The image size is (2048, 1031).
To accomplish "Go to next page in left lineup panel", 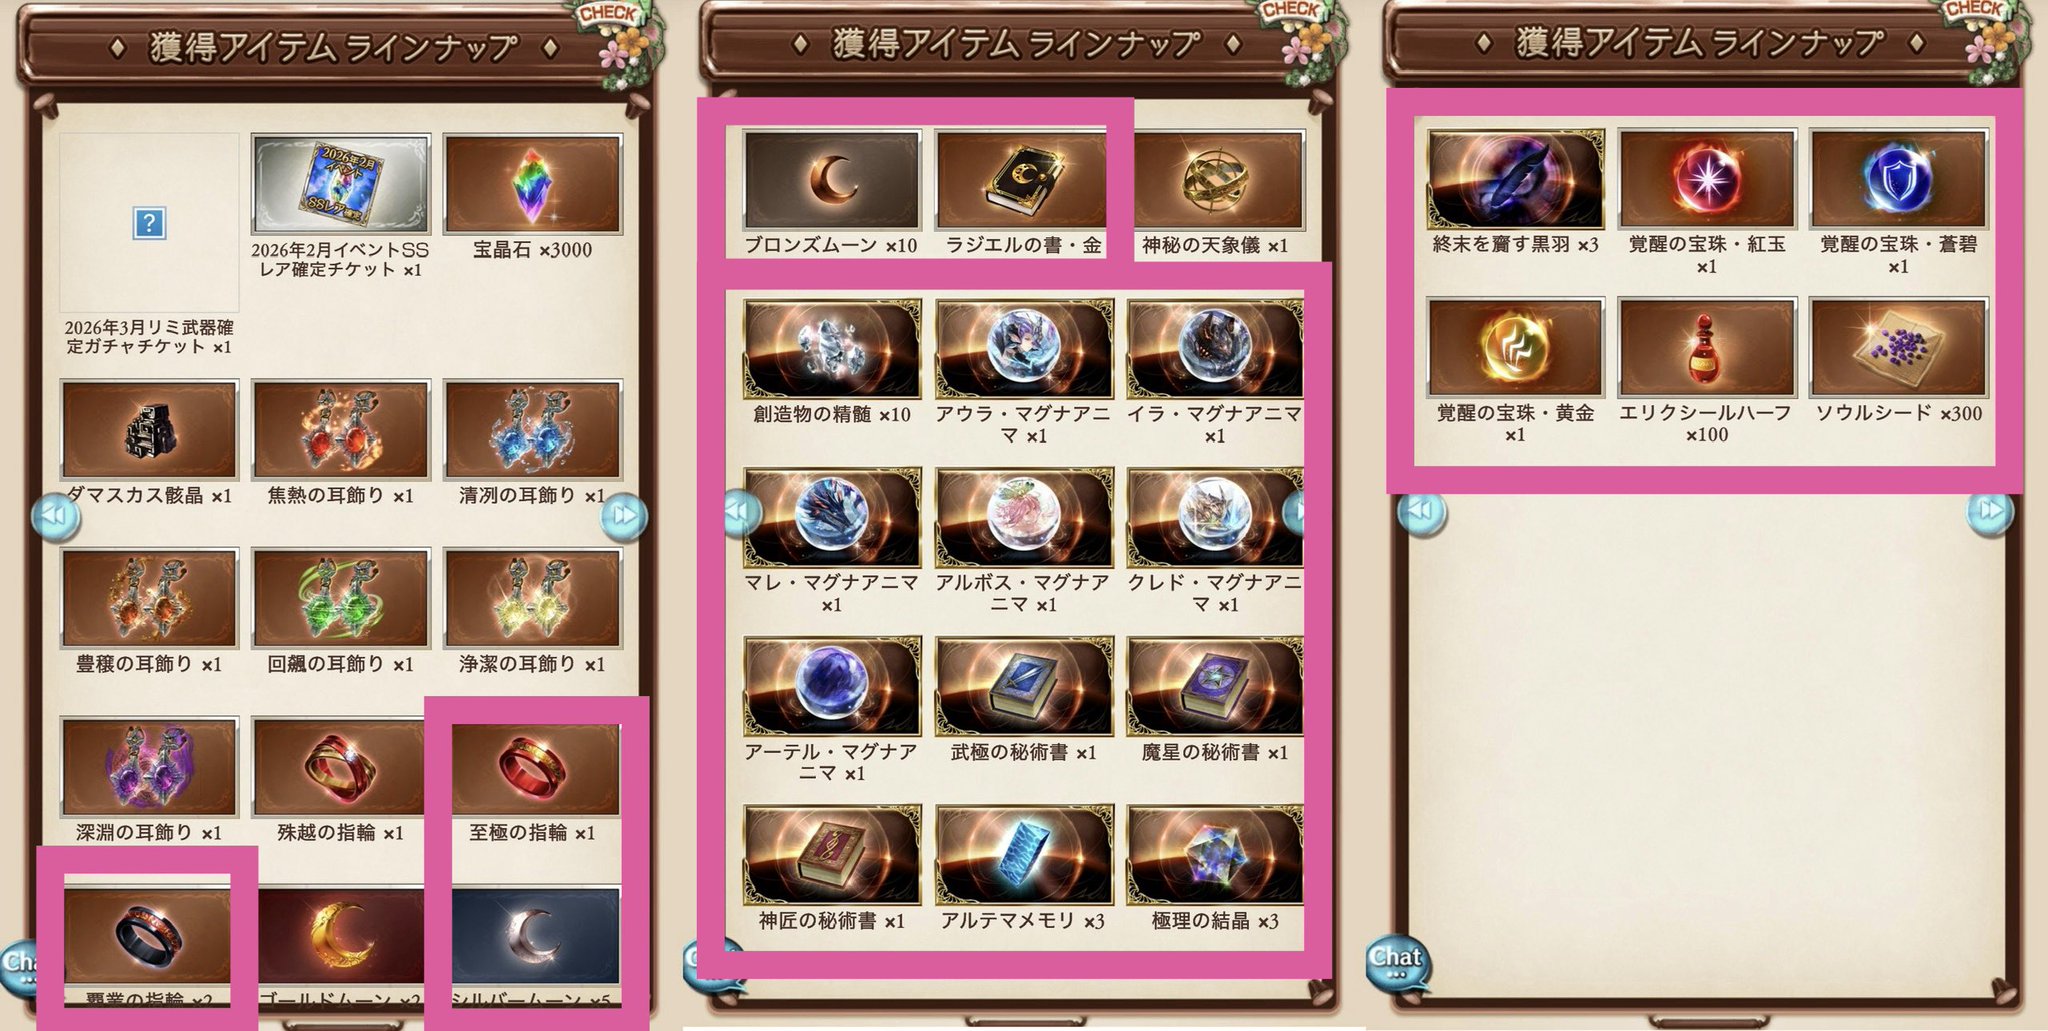I will 624,516.
